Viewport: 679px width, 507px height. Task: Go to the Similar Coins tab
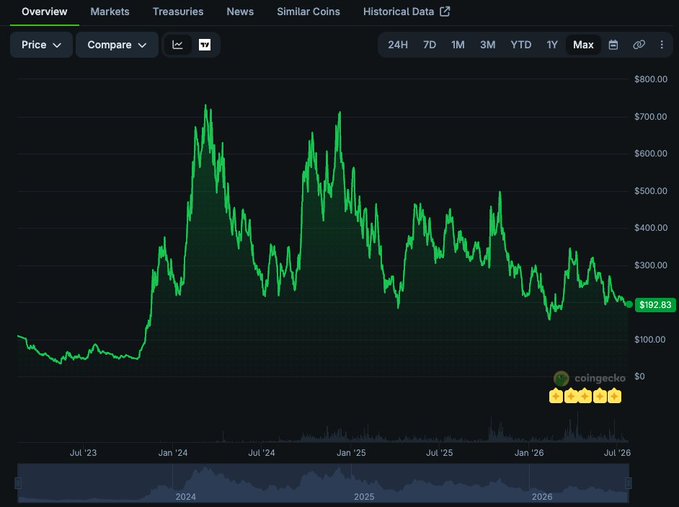tap(308, 12)
